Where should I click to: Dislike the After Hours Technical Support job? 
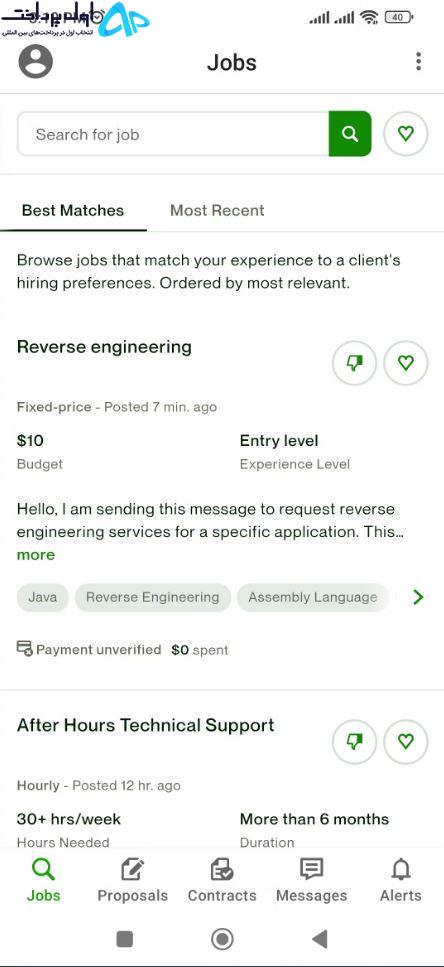click(x=354, y=741)
